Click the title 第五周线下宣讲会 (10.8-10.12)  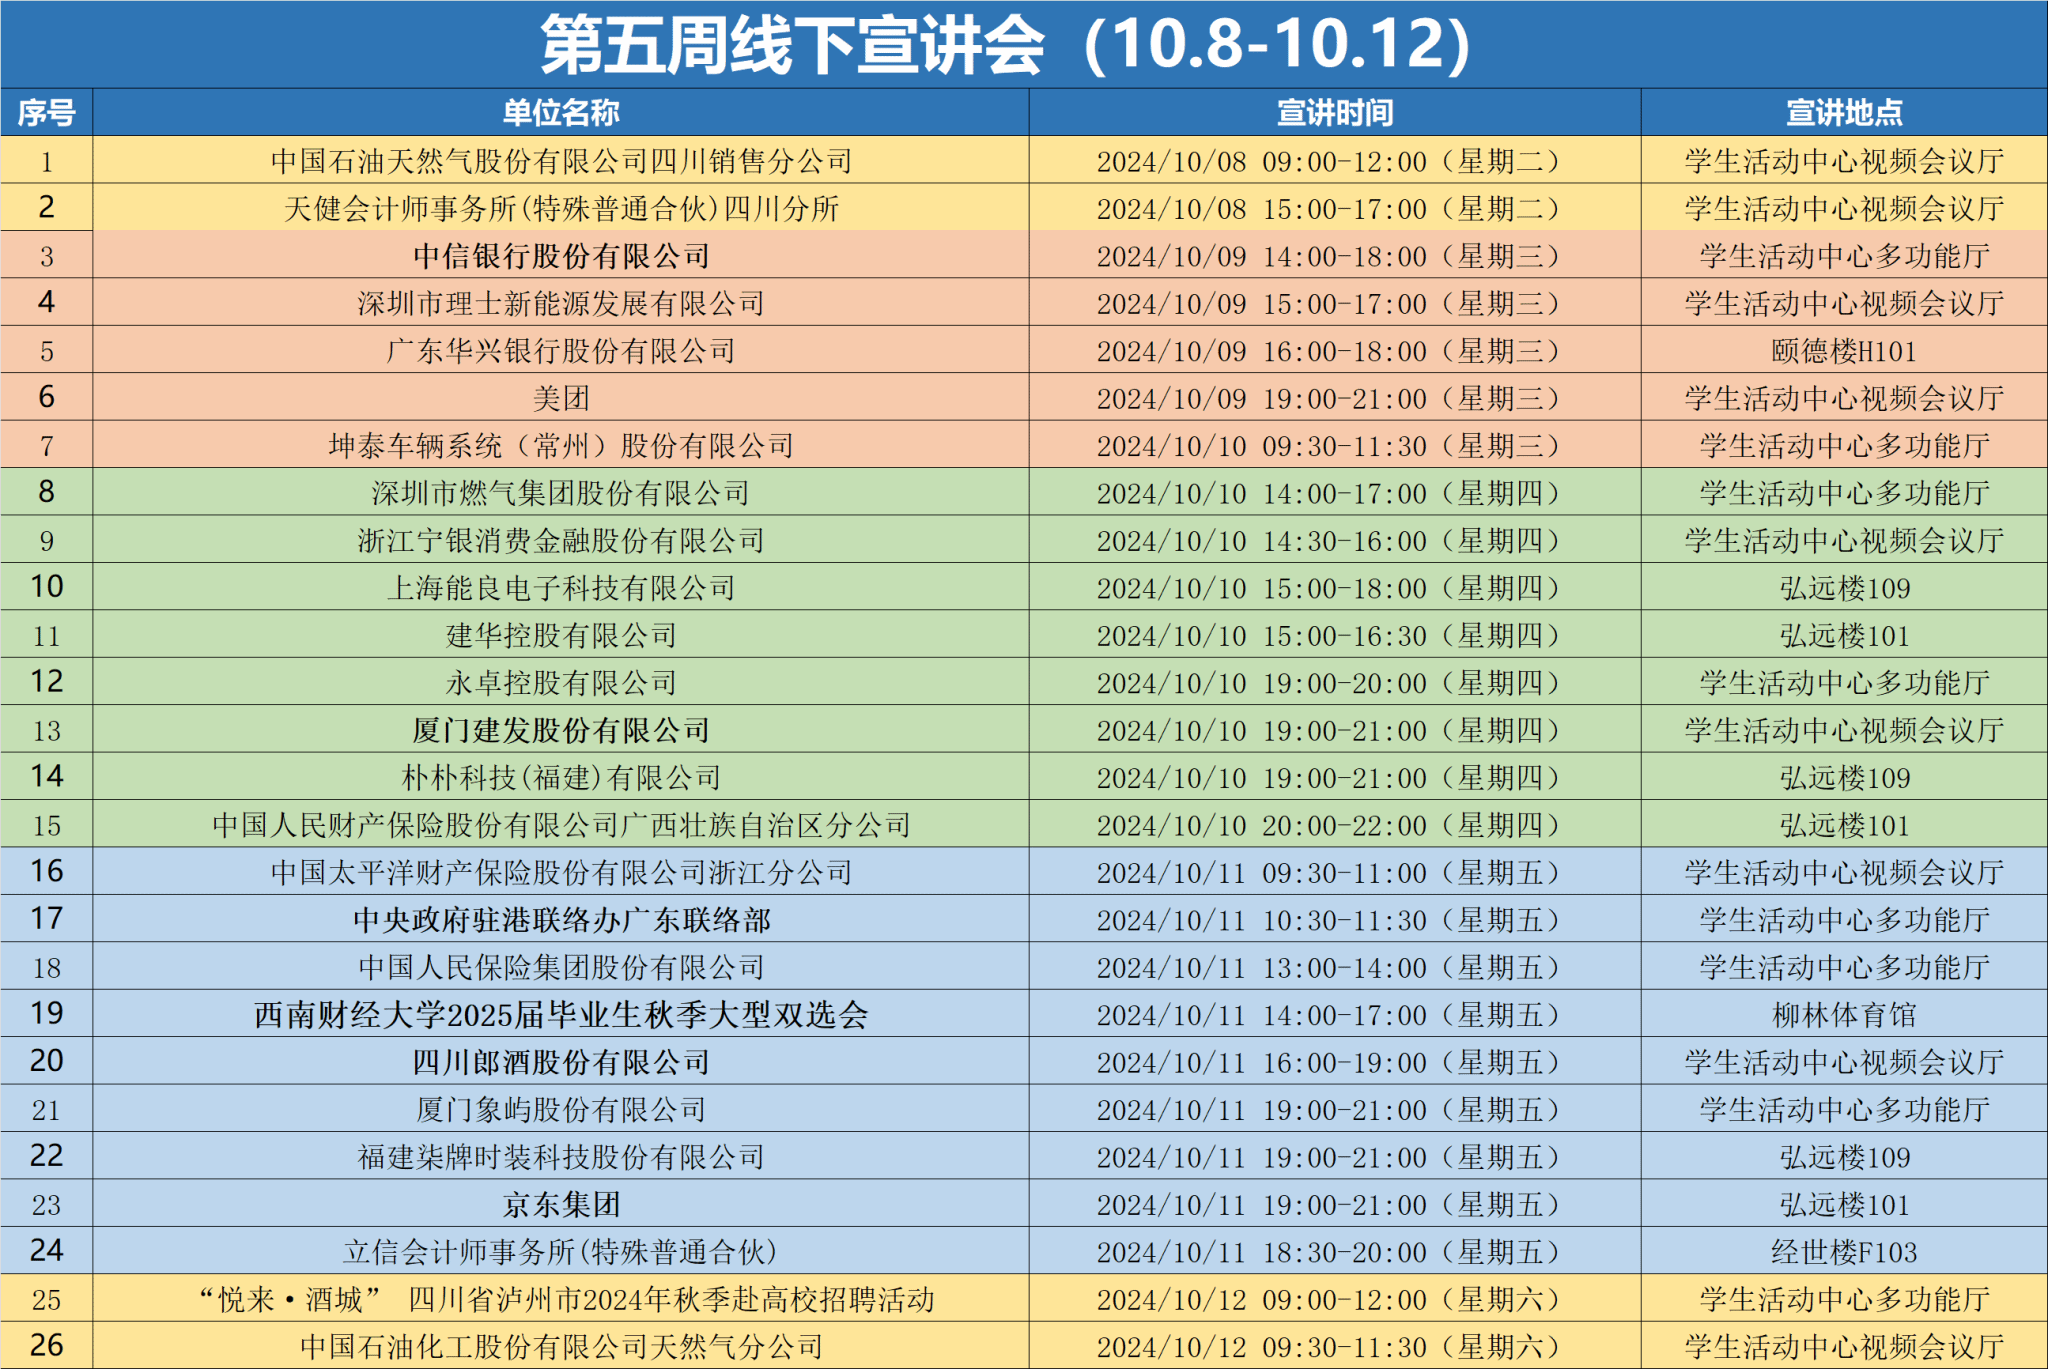pos(1006,46)
